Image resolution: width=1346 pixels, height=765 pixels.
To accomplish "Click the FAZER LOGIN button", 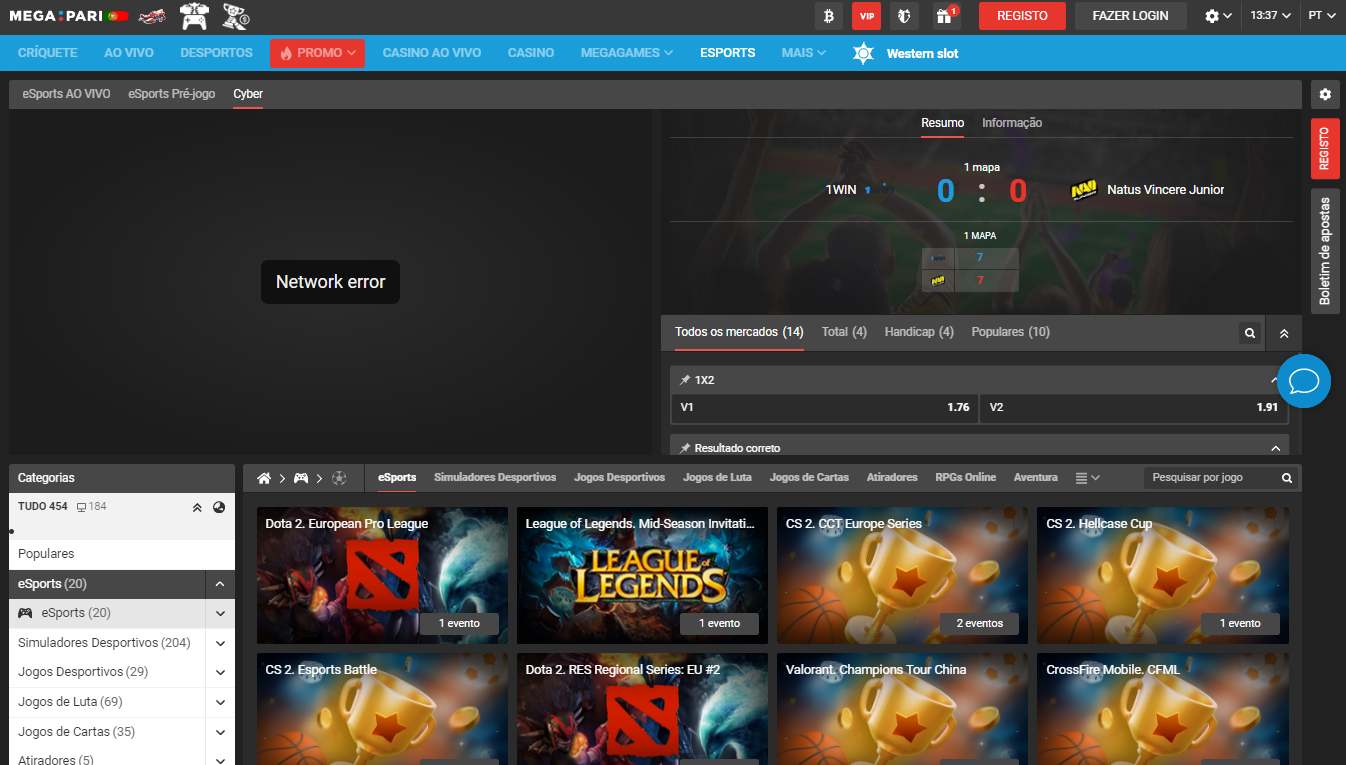I will pos(1131,16).
